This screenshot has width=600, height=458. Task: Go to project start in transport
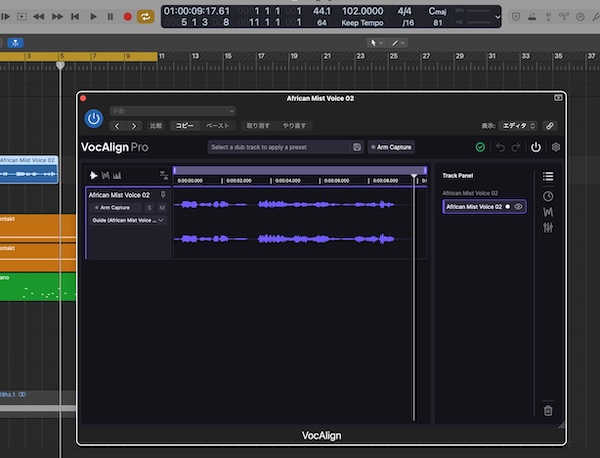click(75, 16)
